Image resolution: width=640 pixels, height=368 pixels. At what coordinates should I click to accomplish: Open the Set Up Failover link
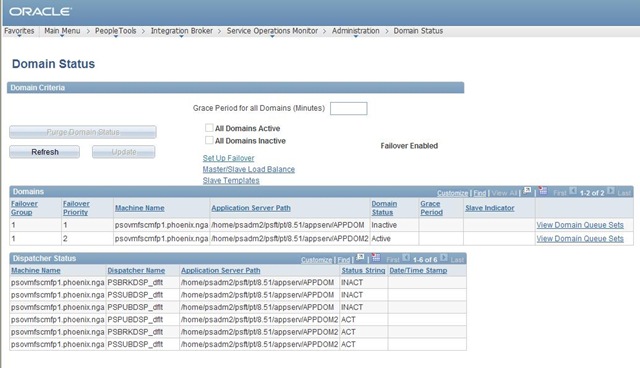[x=229, y=158]
